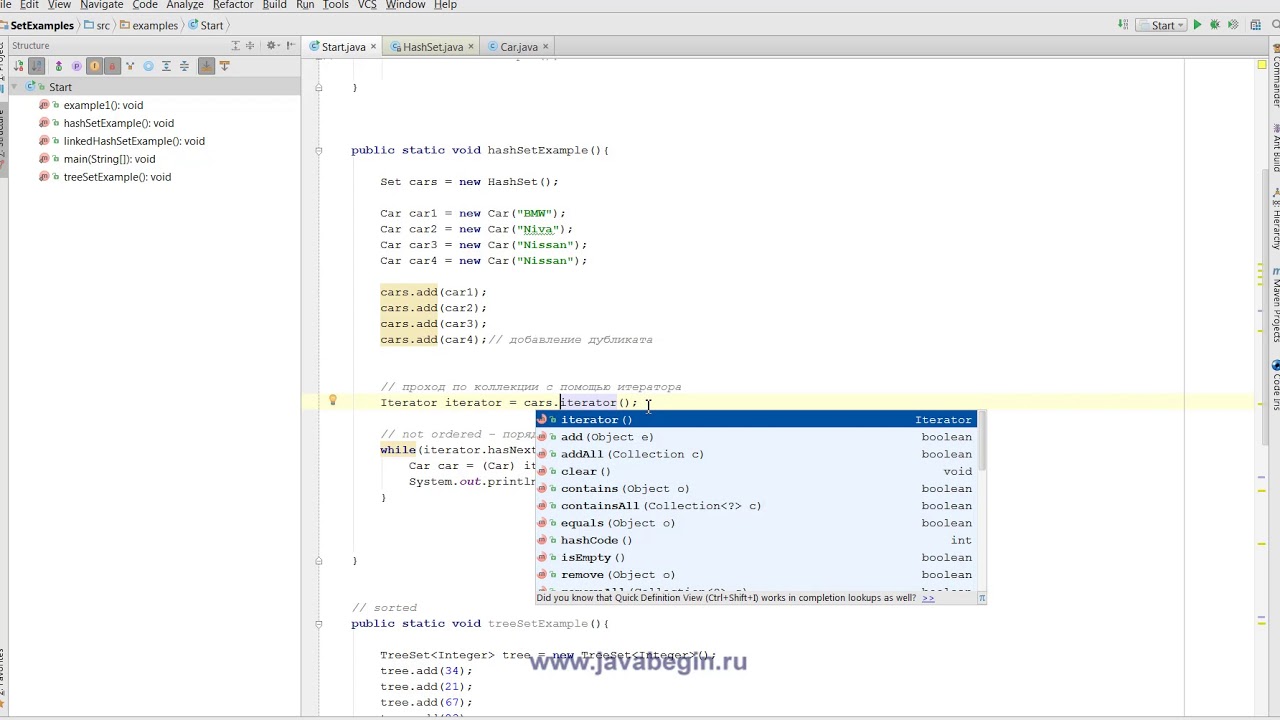Click the yellow inspection status square
Screen dimensions: 1280x720
[1262, 65]
